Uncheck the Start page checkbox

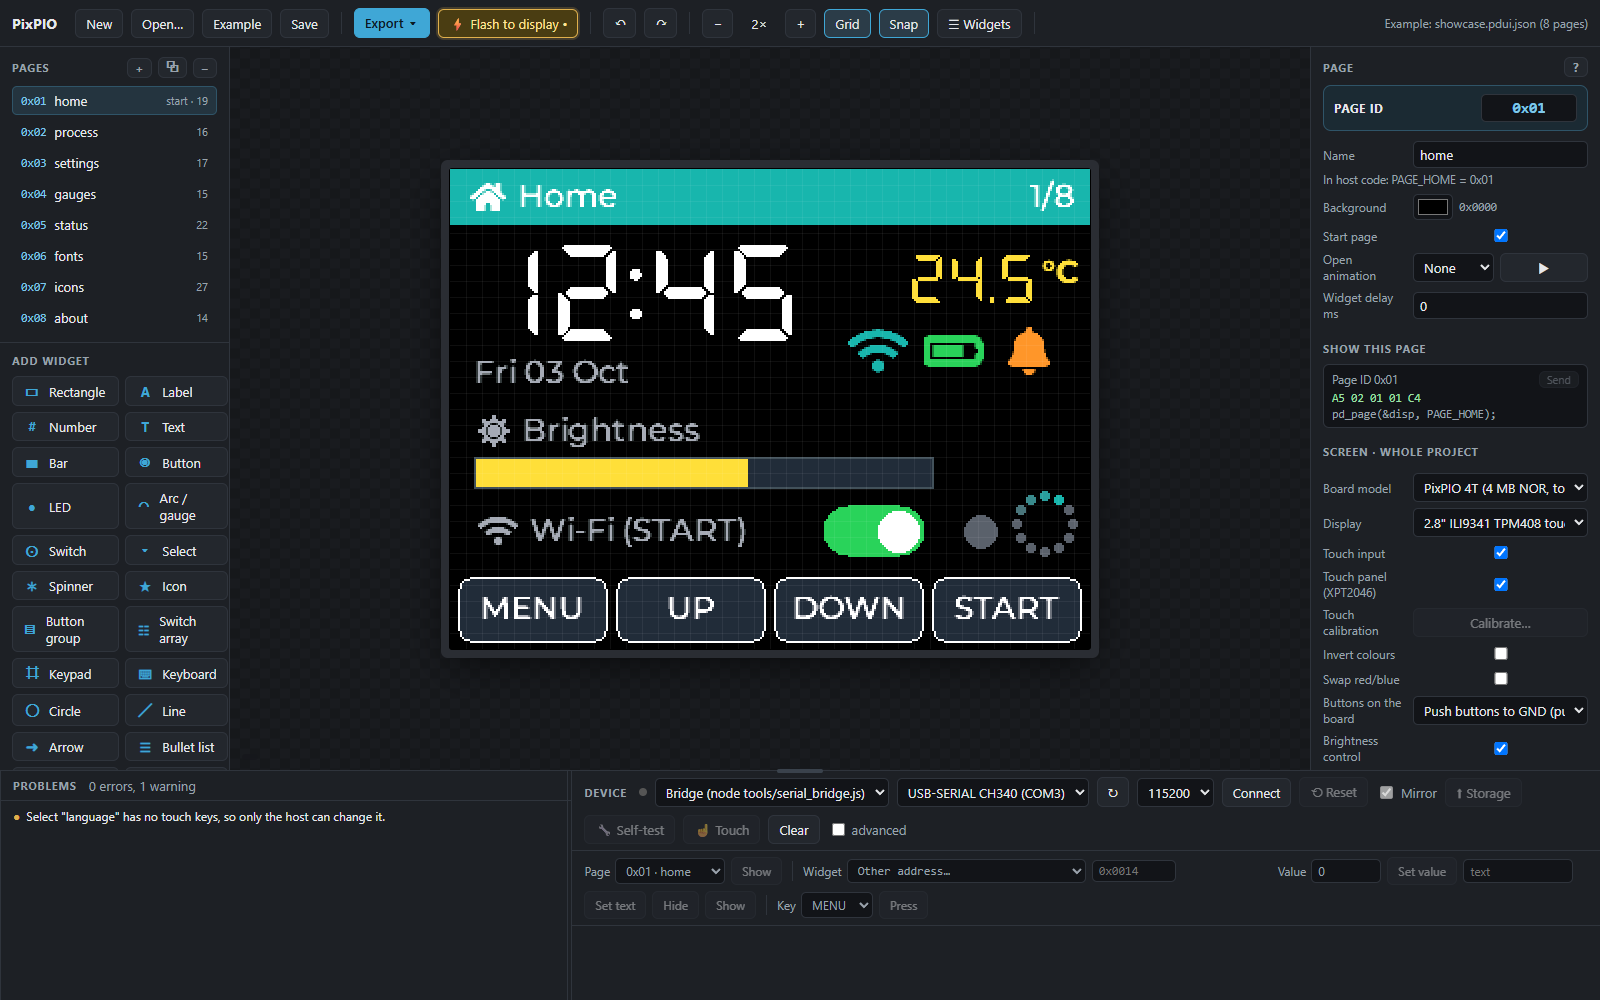coord(1500,236)
